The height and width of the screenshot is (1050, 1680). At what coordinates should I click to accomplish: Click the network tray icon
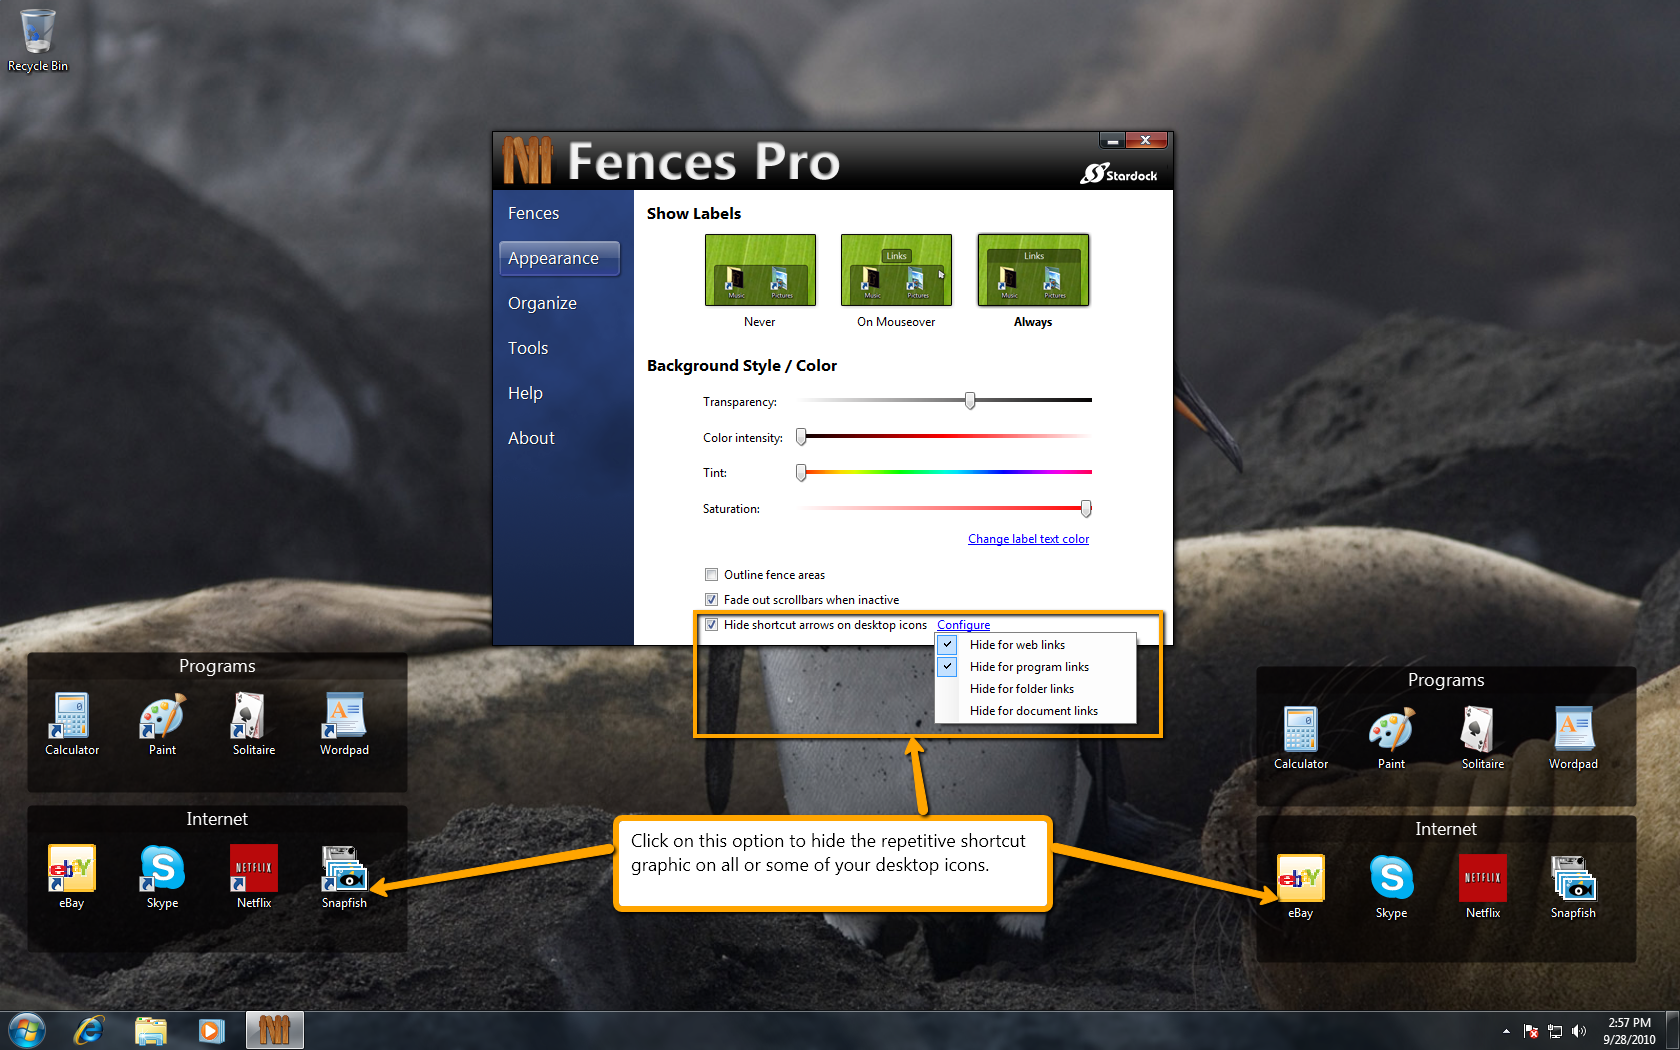[x=1554, y=1031]
